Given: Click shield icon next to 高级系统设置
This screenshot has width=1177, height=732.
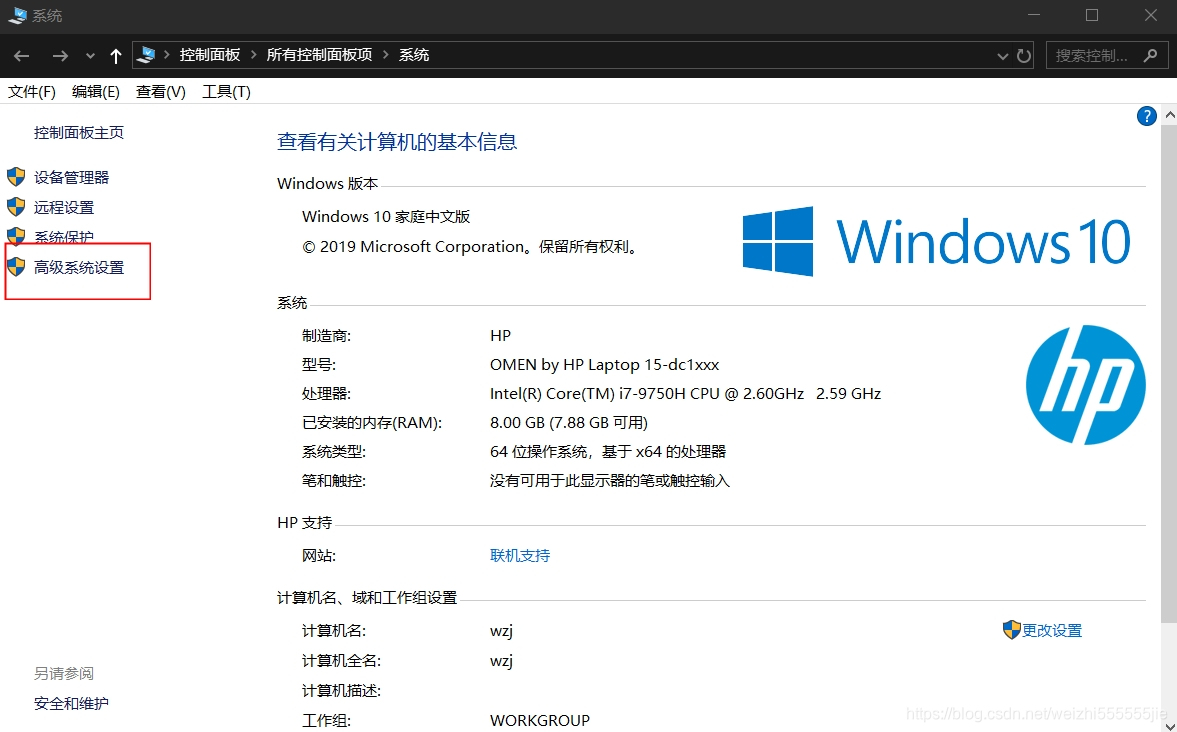Looking at the screenshot, I should (16, 267).
